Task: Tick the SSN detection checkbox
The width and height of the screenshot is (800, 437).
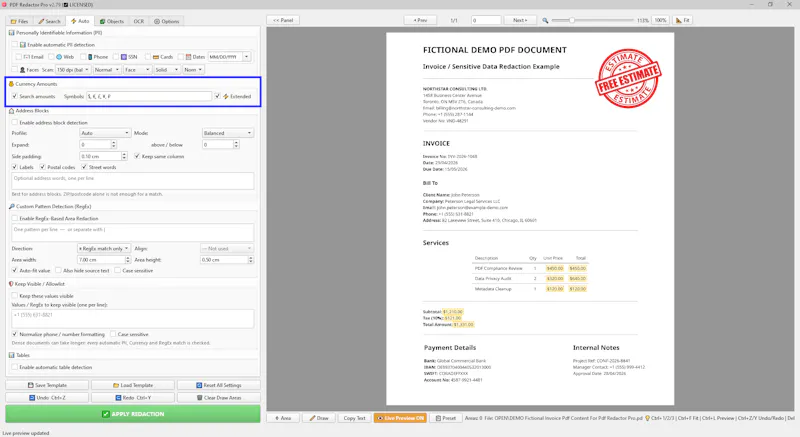Action: coord(116,57)
